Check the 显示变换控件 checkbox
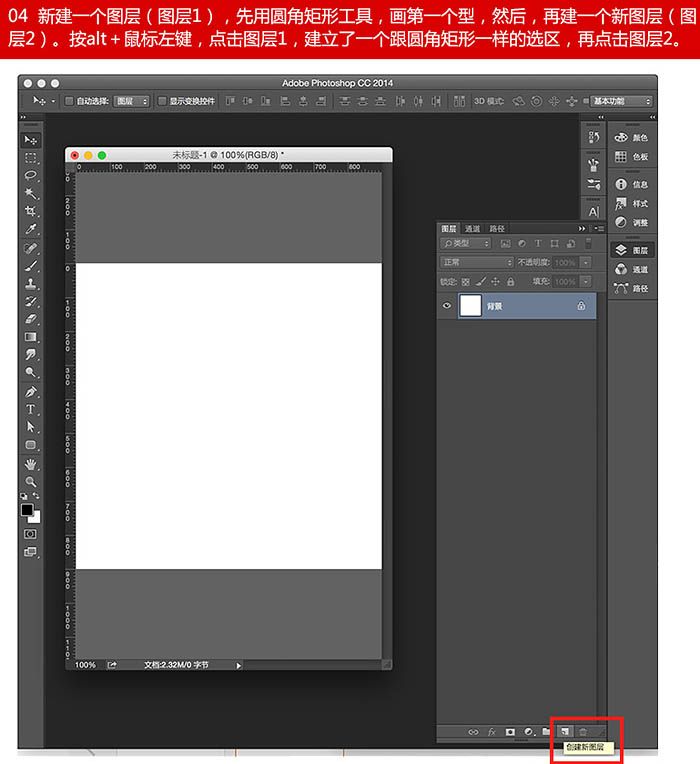 (162, 101)
